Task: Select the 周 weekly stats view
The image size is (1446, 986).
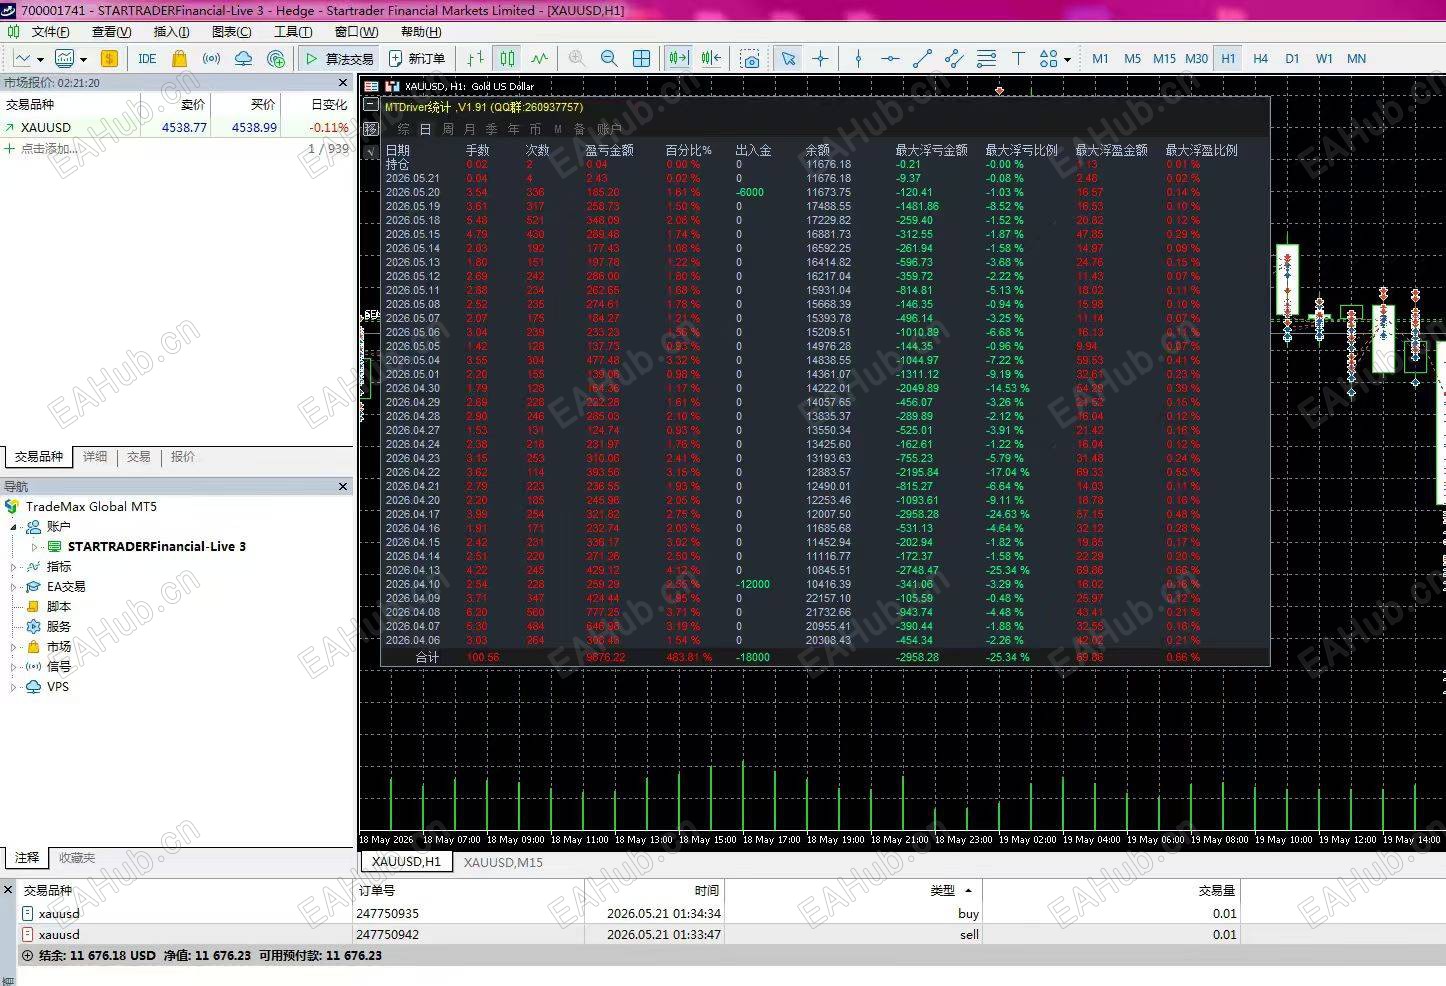Action: [448, 129]
